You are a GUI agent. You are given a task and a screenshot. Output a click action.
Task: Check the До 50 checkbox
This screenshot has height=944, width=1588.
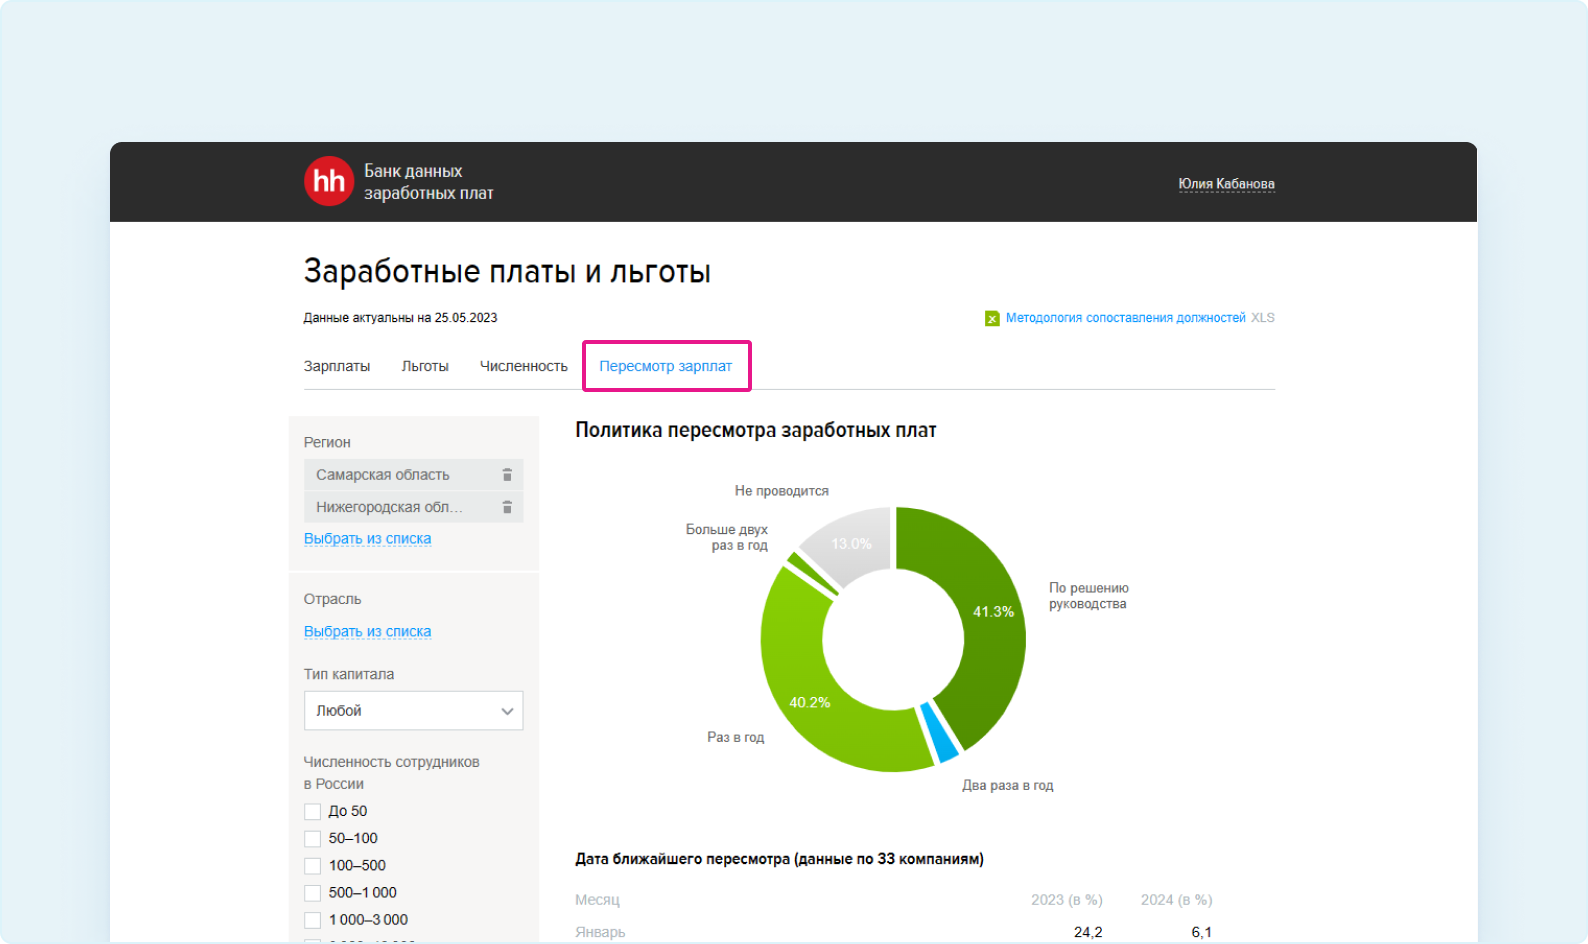click(313, 812)
